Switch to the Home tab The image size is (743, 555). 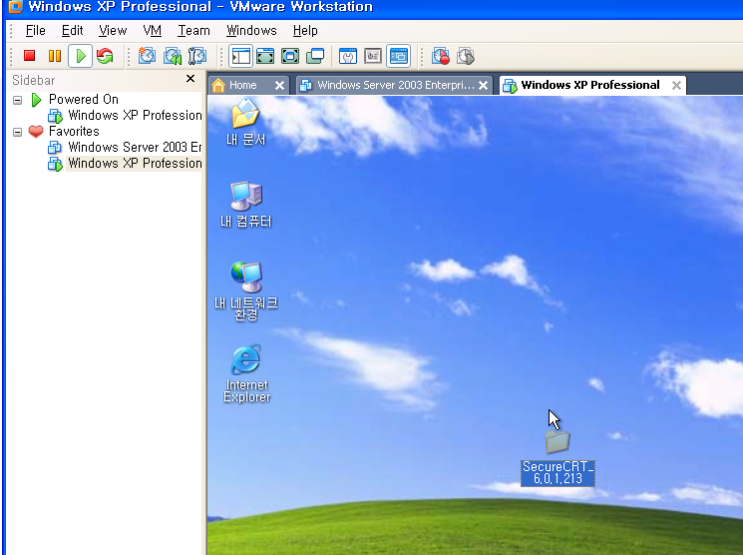pos(242,85)
